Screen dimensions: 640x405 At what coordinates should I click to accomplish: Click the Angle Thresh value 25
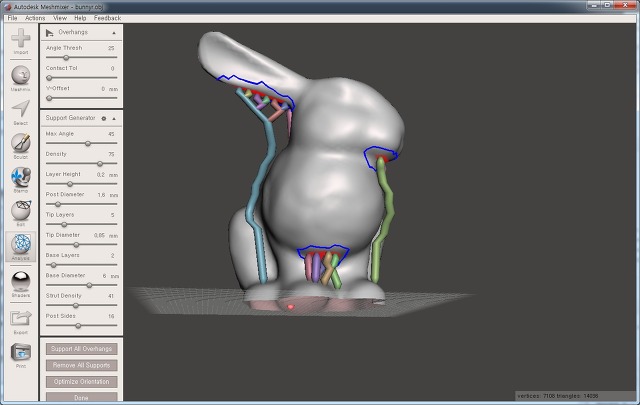point(111,48)
